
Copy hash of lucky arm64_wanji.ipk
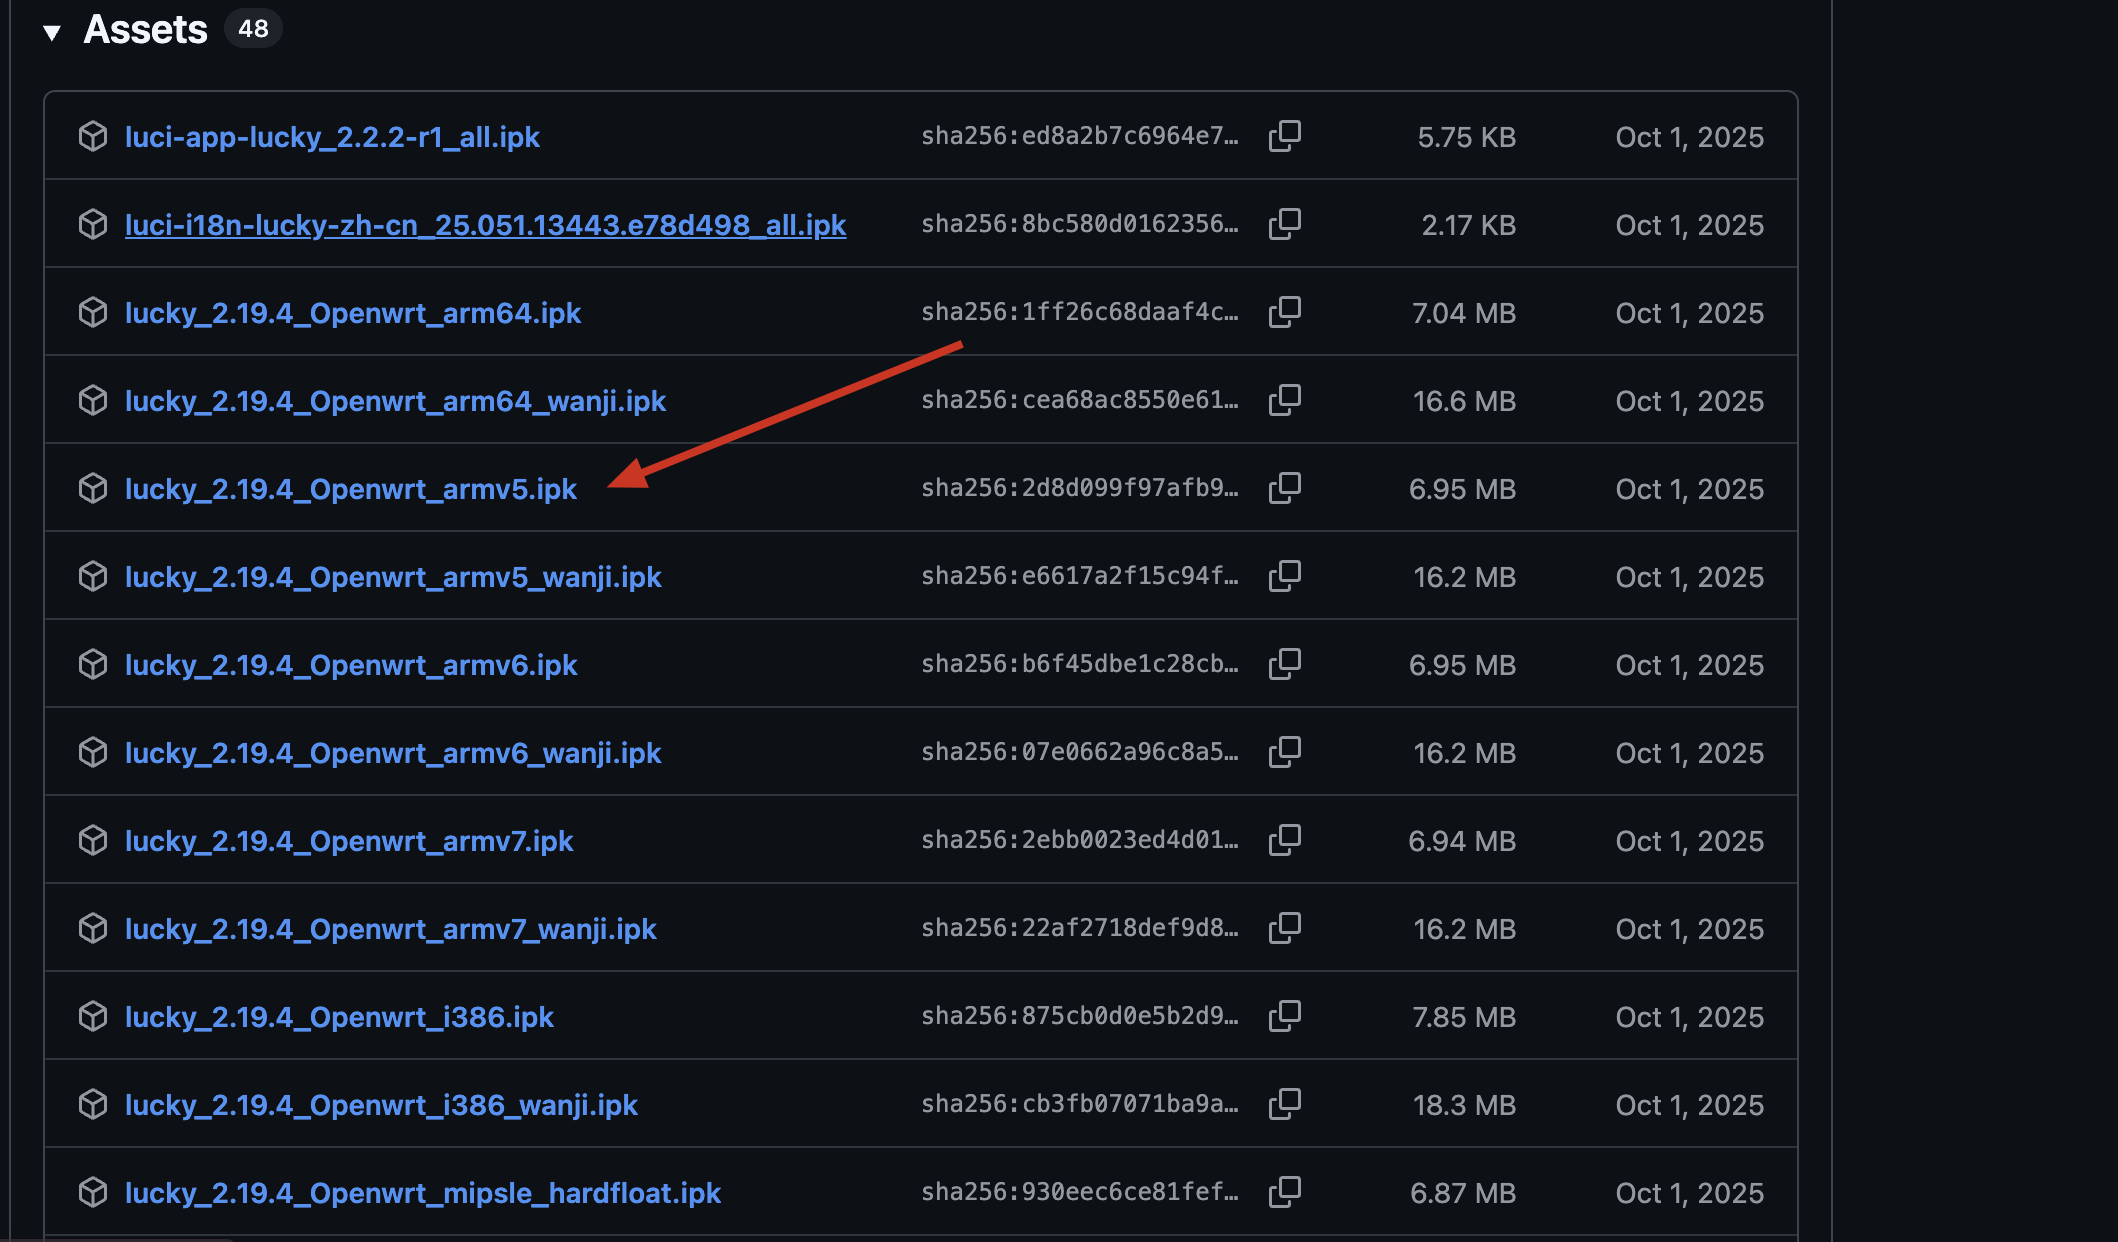[1285, 400]
